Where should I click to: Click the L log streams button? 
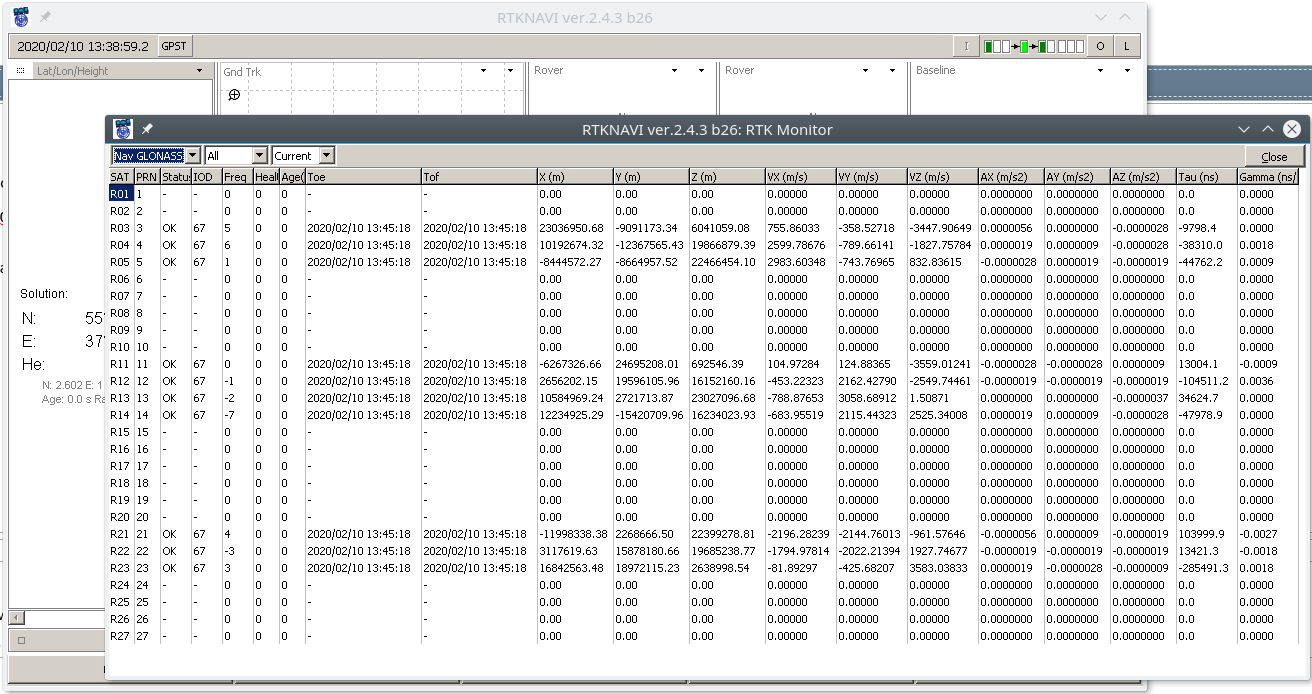(1126, 46)
